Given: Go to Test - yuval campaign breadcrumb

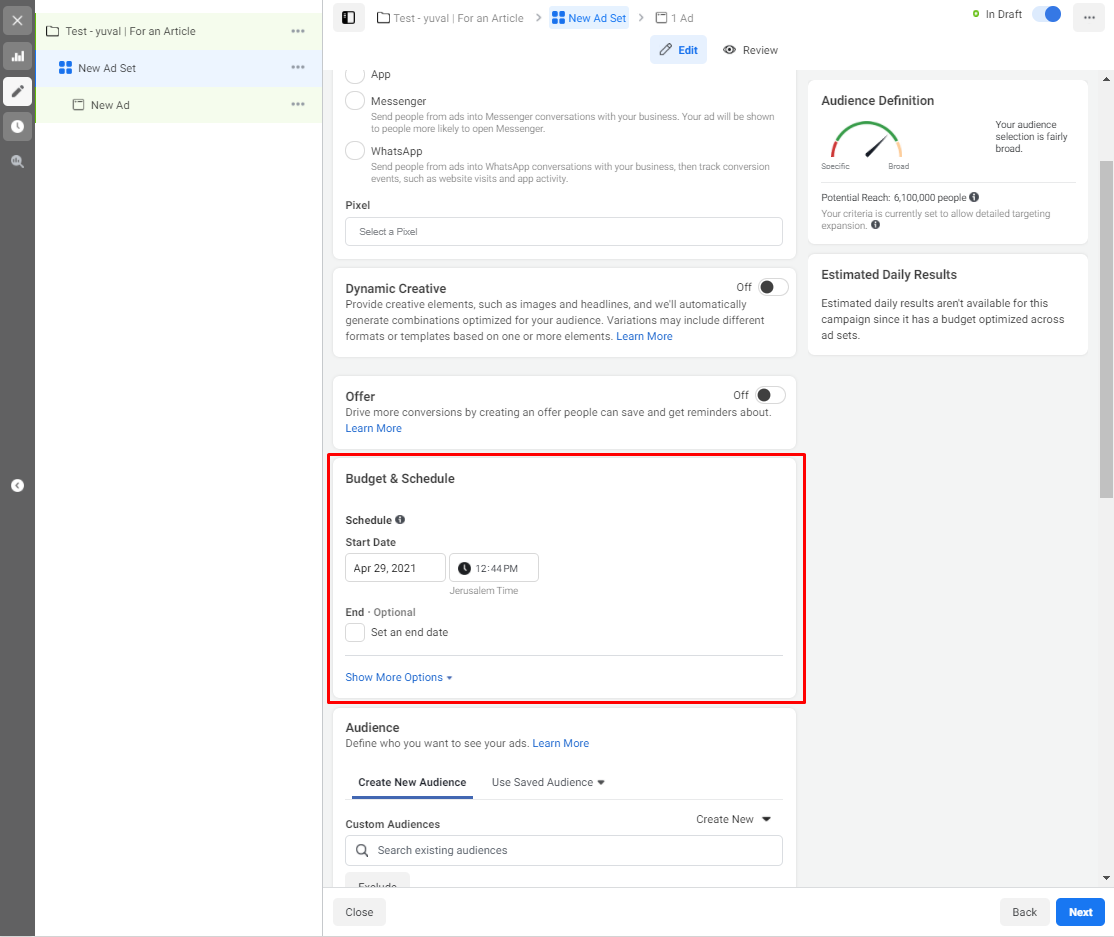Looking at the screenshot, I should [x=450, y=18].
